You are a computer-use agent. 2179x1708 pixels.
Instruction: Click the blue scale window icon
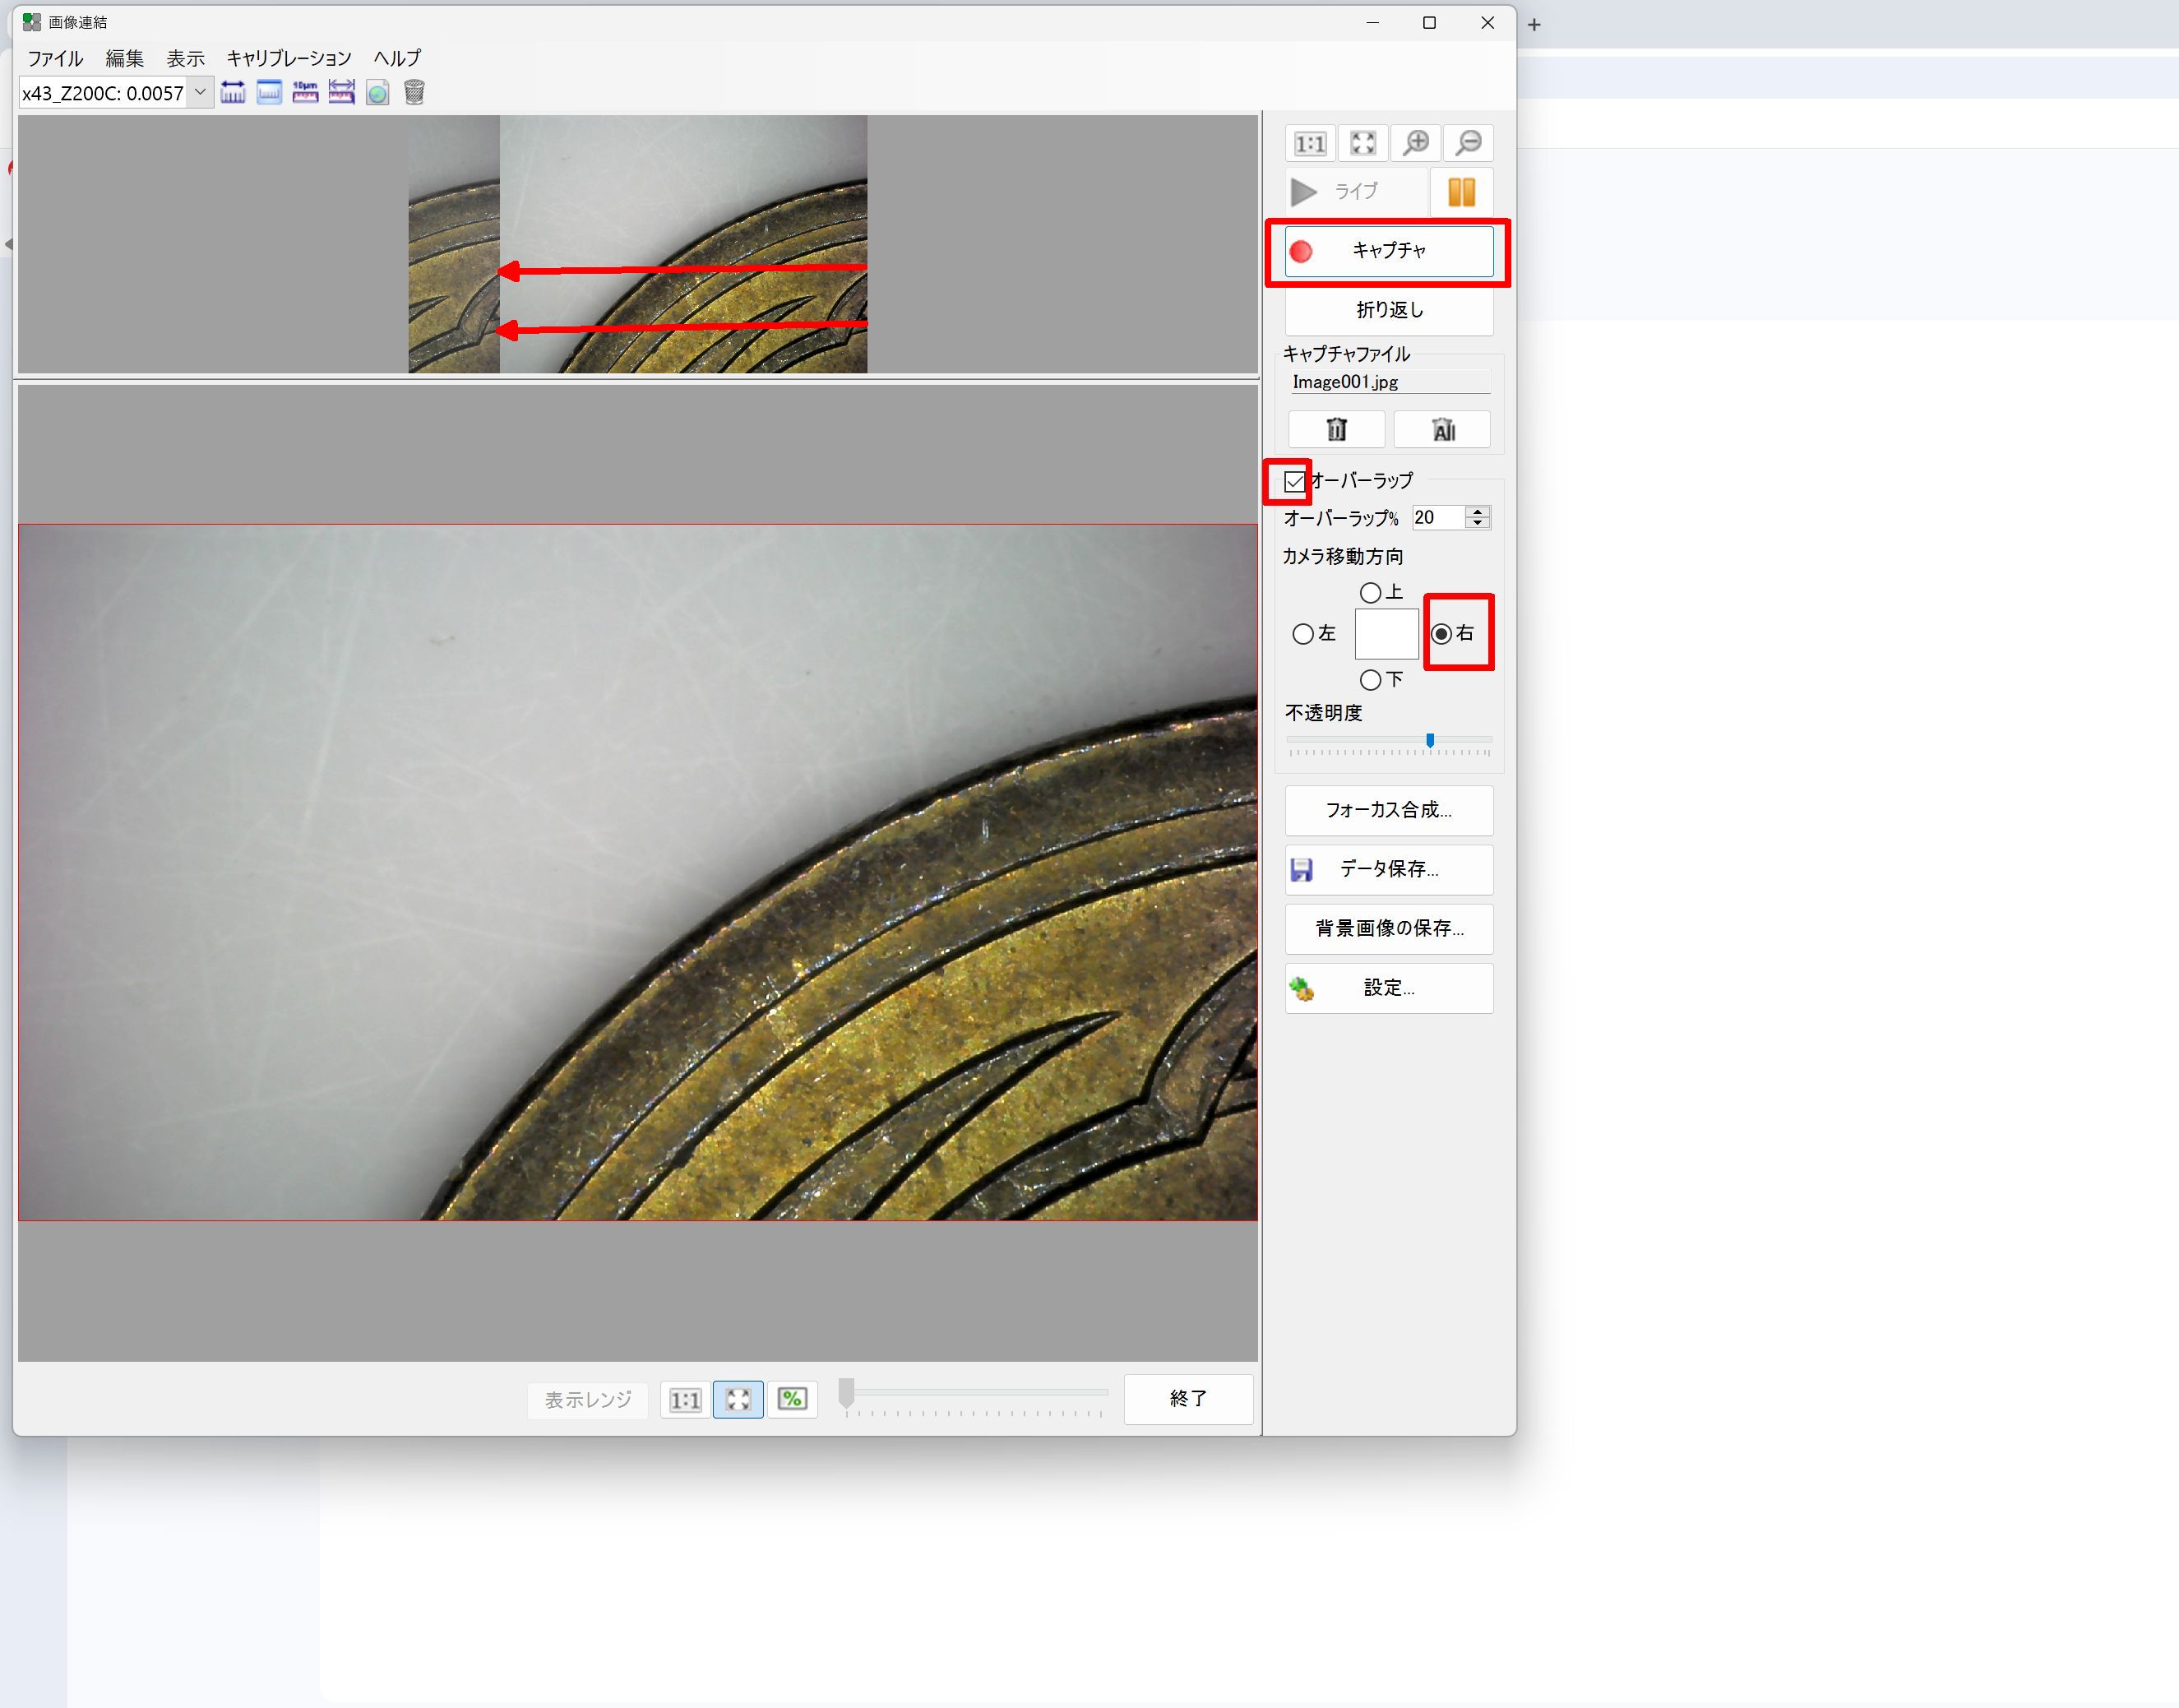tap(269, 93)
